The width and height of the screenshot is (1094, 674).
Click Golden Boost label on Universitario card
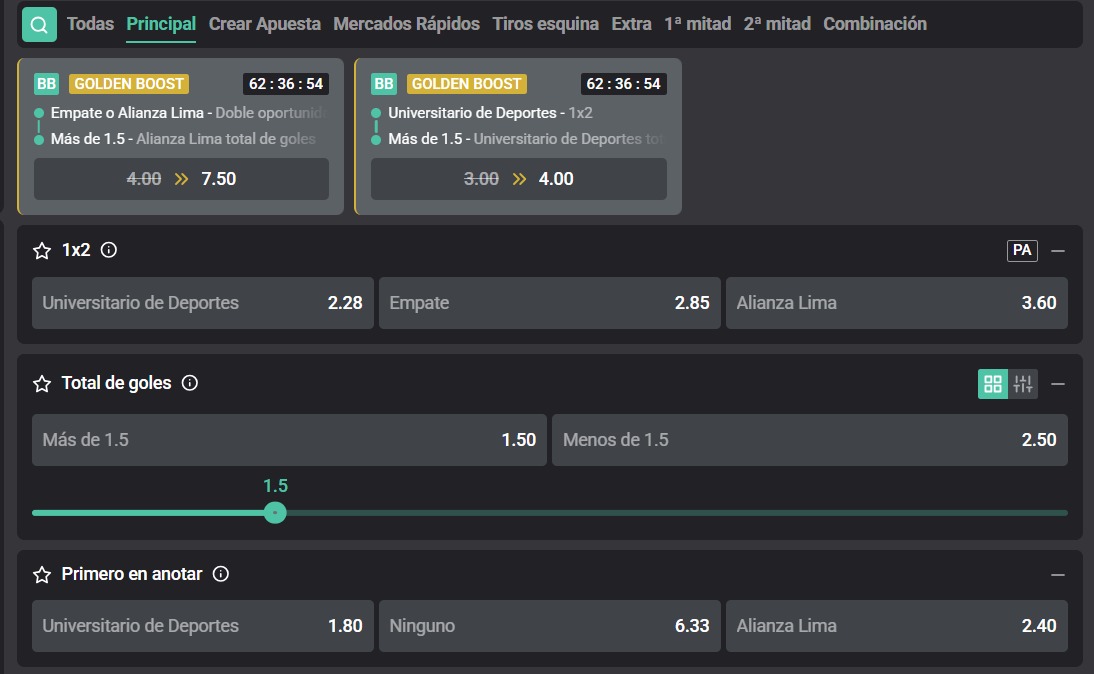[x=467, y=84]
